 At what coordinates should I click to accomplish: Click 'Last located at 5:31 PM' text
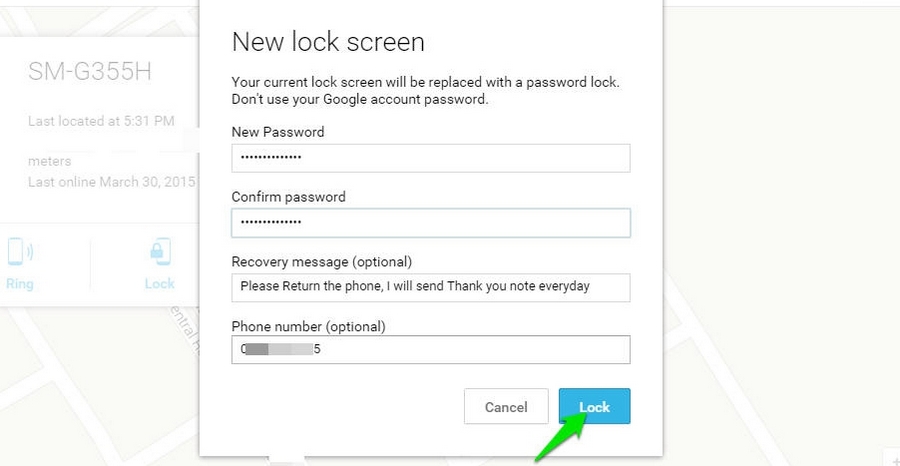[x=101, y=121]
